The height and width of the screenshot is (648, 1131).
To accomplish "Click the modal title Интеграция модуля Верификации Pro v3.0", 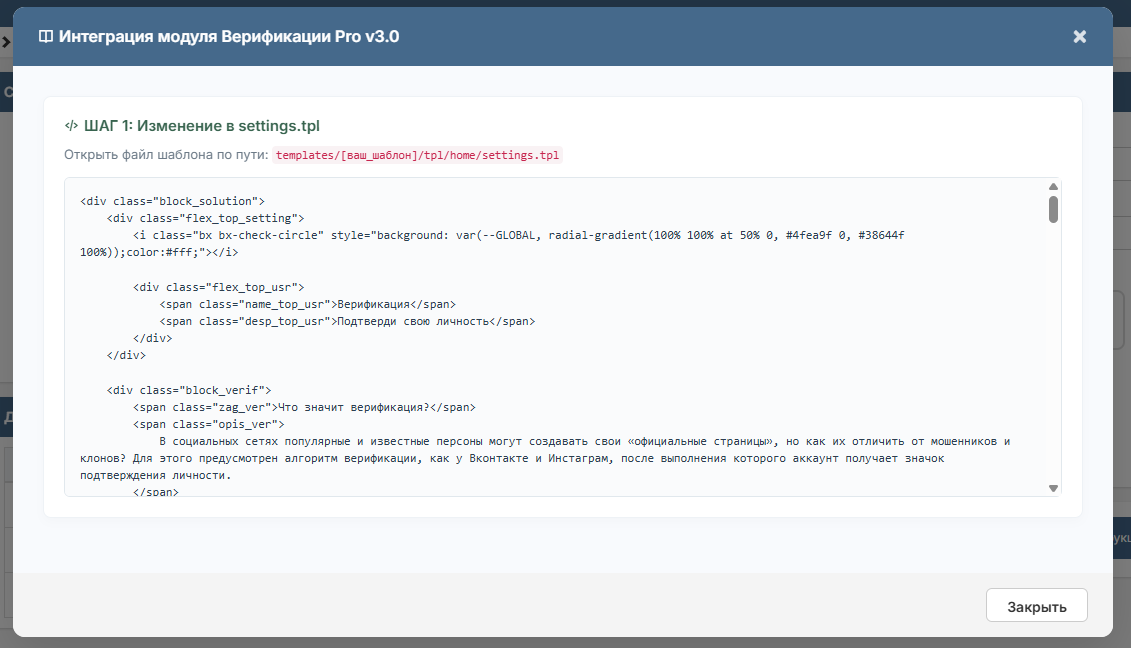I will click(229, 37).
